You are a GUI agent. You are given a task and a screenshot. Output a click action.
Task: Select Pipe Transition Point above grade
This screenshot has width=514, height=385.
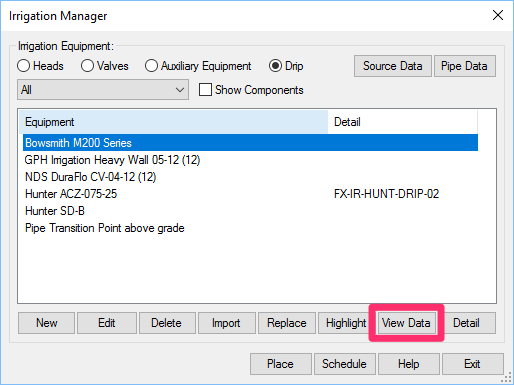pyautogui.click(x=250, y=228)
